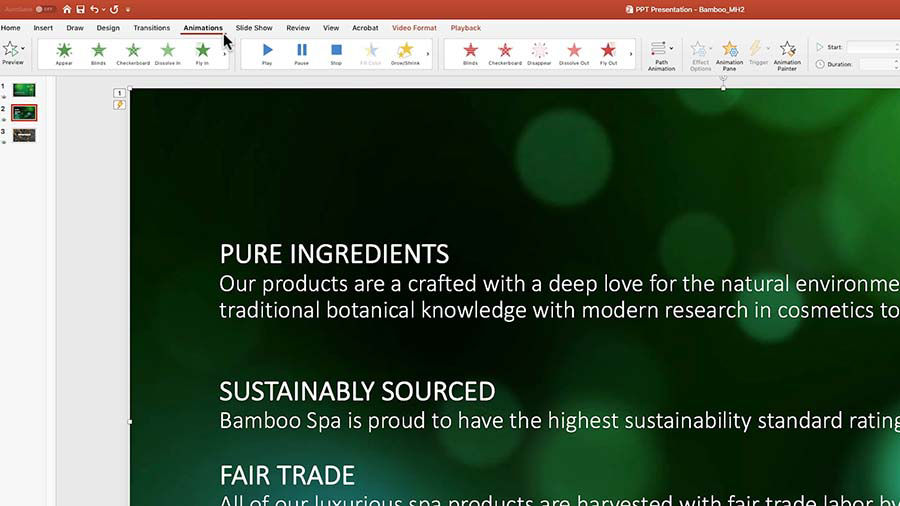
Task: Click the Trigger lightning icon
Action: click(756, 49)
